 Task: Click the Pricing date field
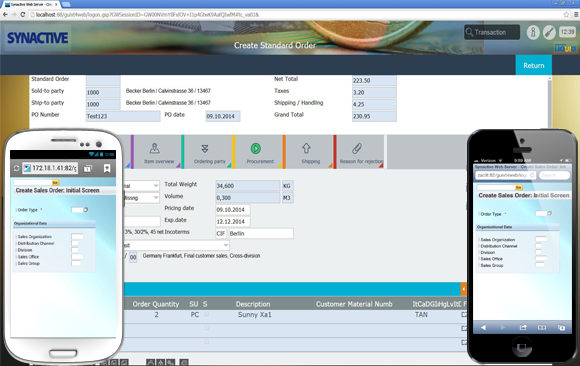pos(233,209)
